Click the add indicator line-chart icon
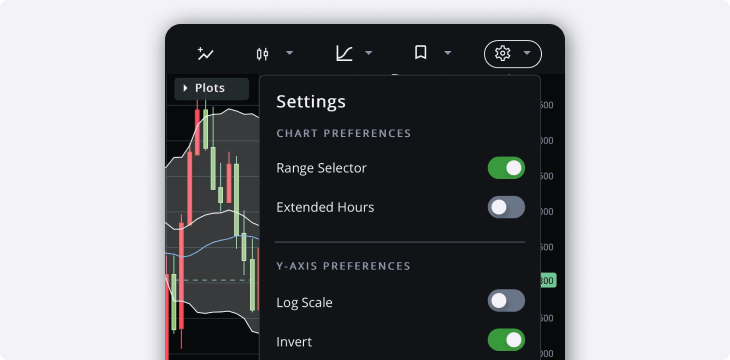This screenshot has height=360, width=730. (x=205, y=54)
